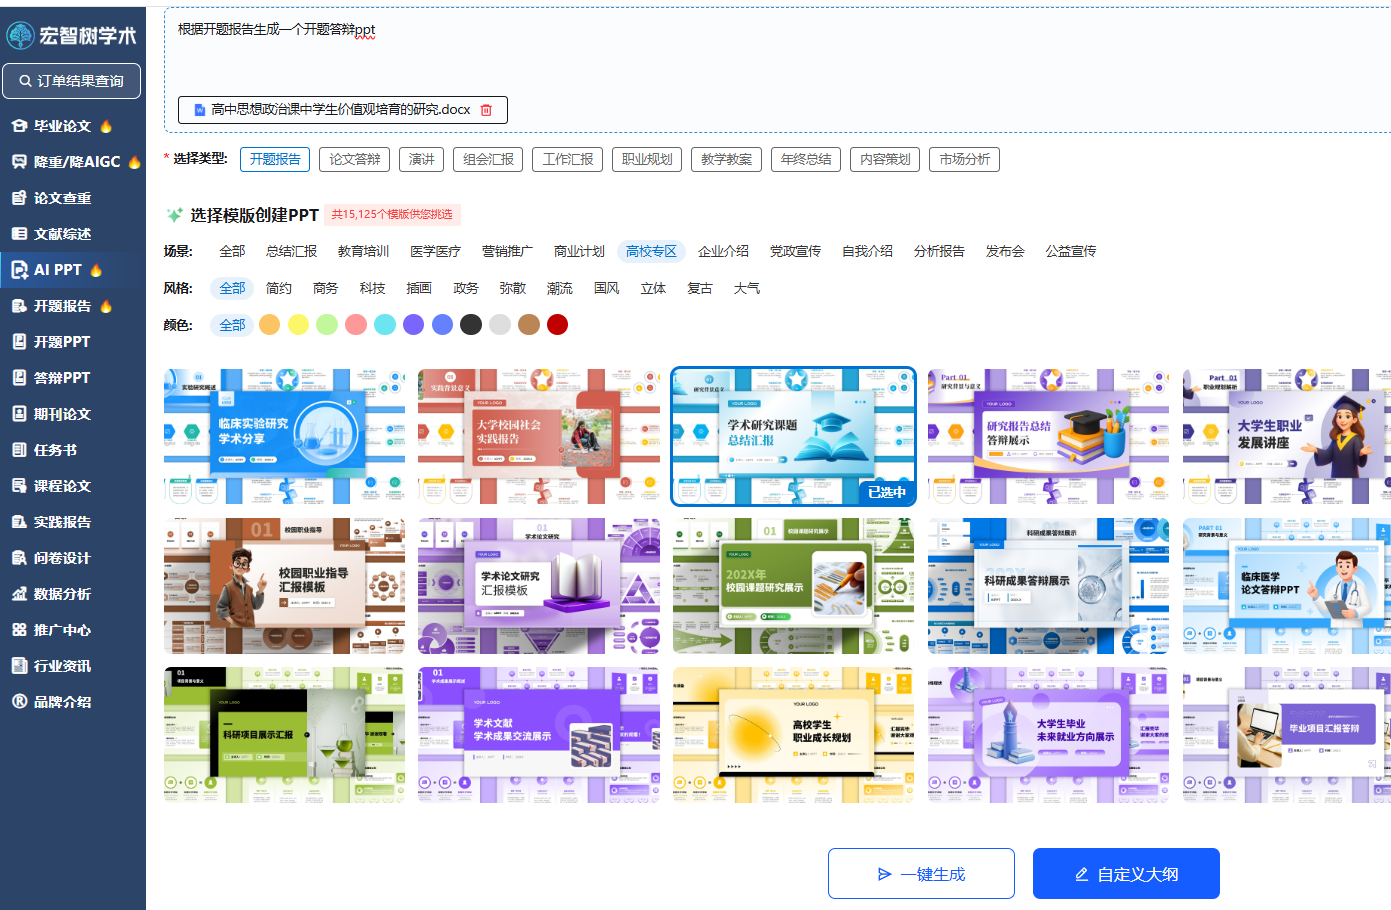The image size is (1391, 910).
Task: Filter scene by 教育培训
Action: 363,252
